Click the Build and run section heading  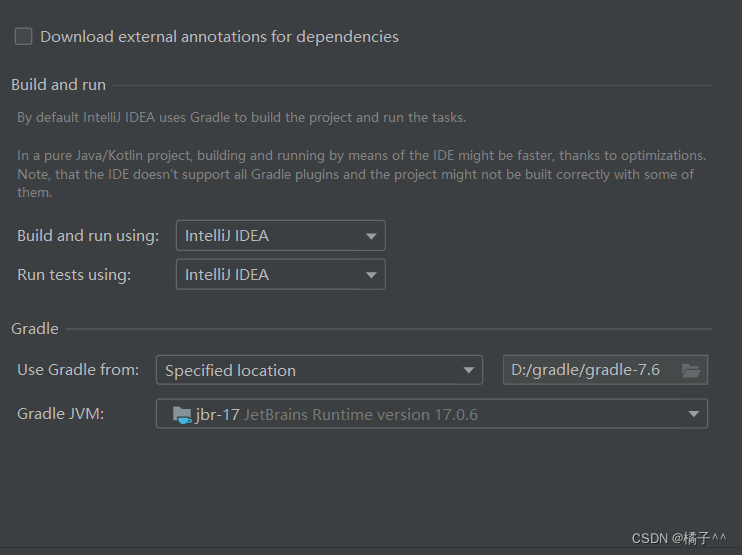[59, 85]
